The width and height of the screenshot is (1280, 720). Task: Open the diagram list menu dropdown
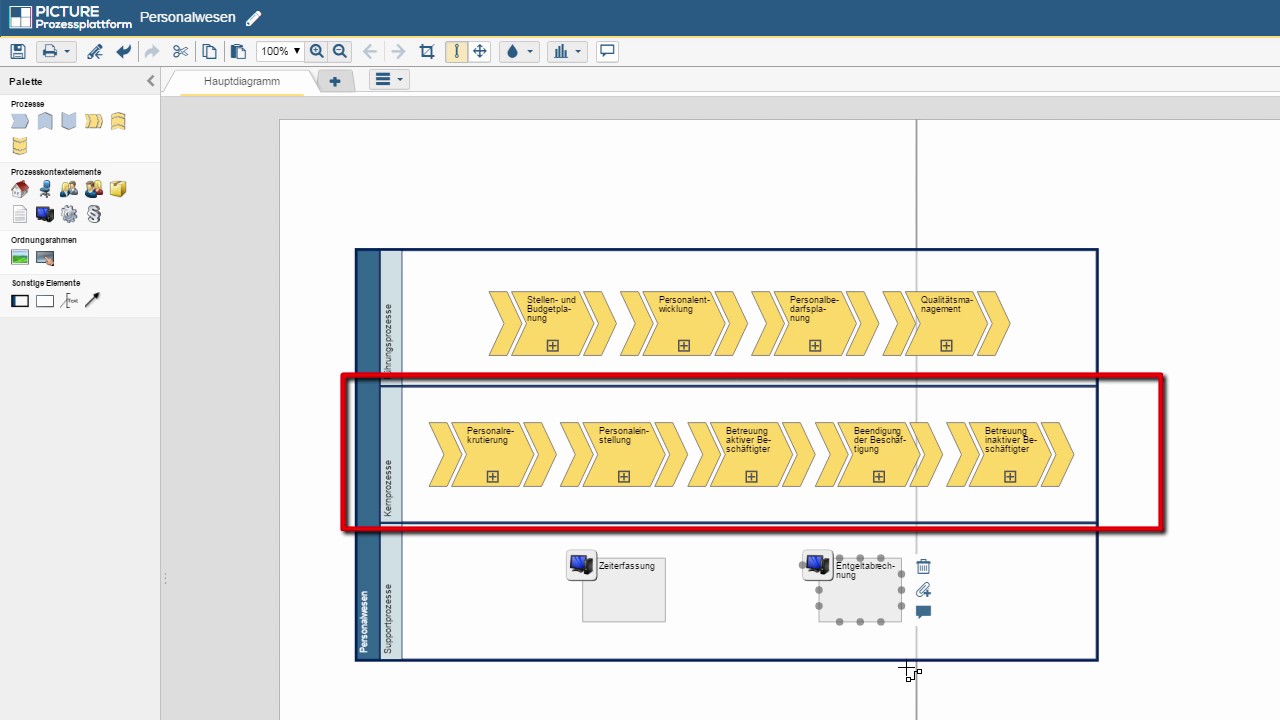point(389,80)
